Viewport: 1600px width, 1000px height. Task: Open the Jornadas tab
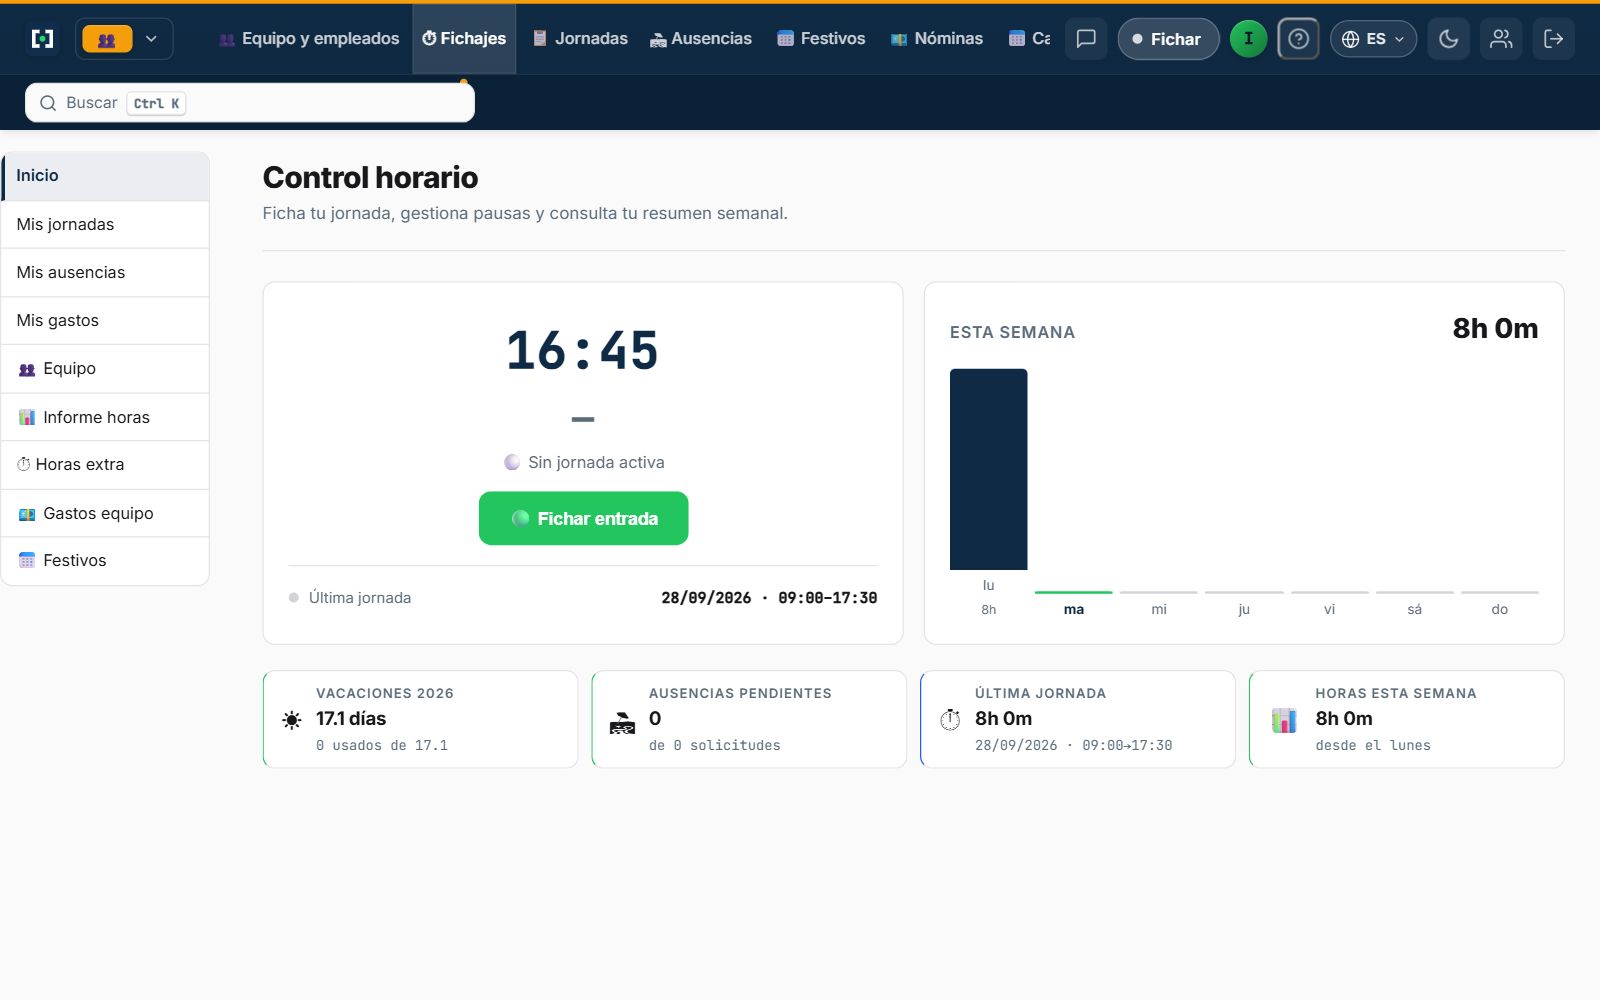(580, 39)
